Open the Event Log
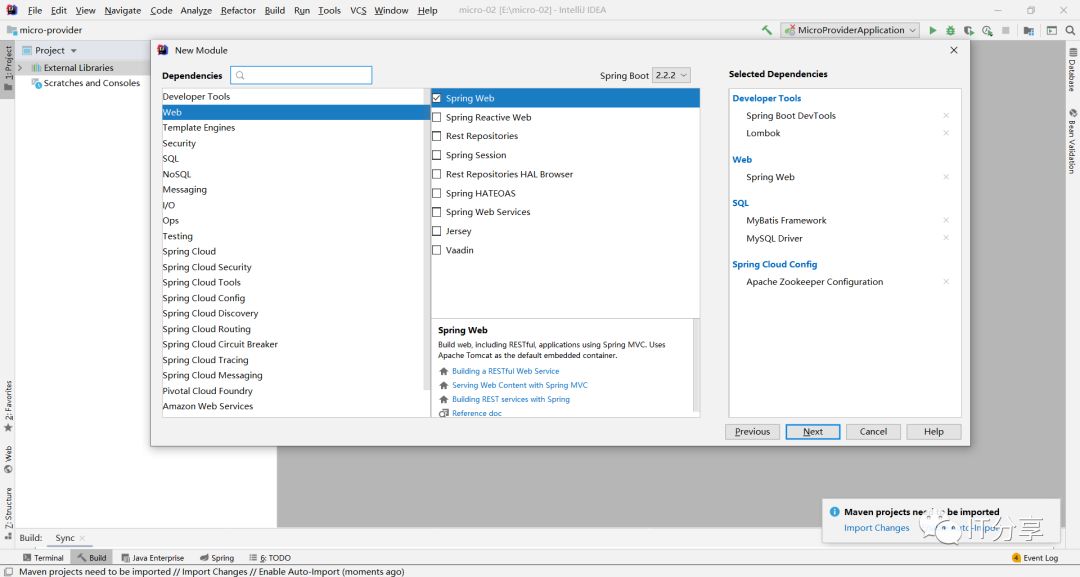Viewport: 1080px width, 577px height. pyautogui.click(x=1035, y=558)
